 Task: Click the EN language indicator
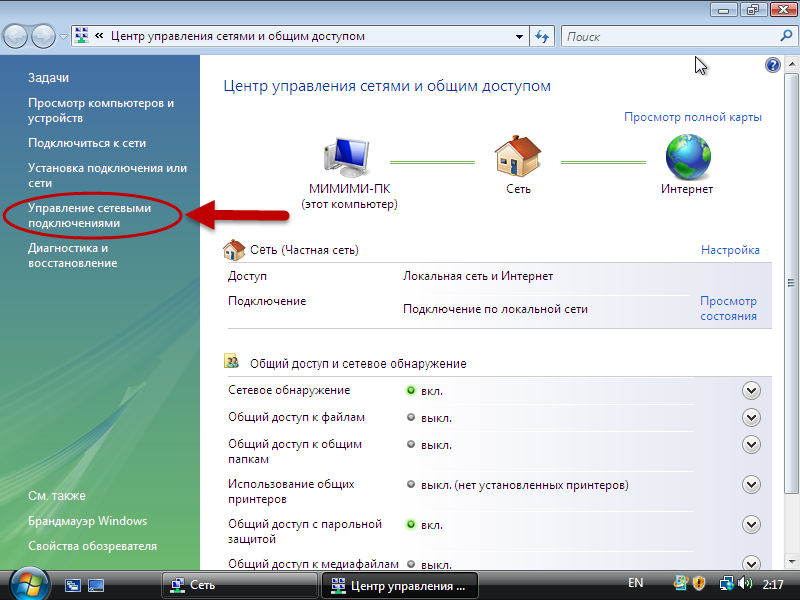[x=635, y=583]
